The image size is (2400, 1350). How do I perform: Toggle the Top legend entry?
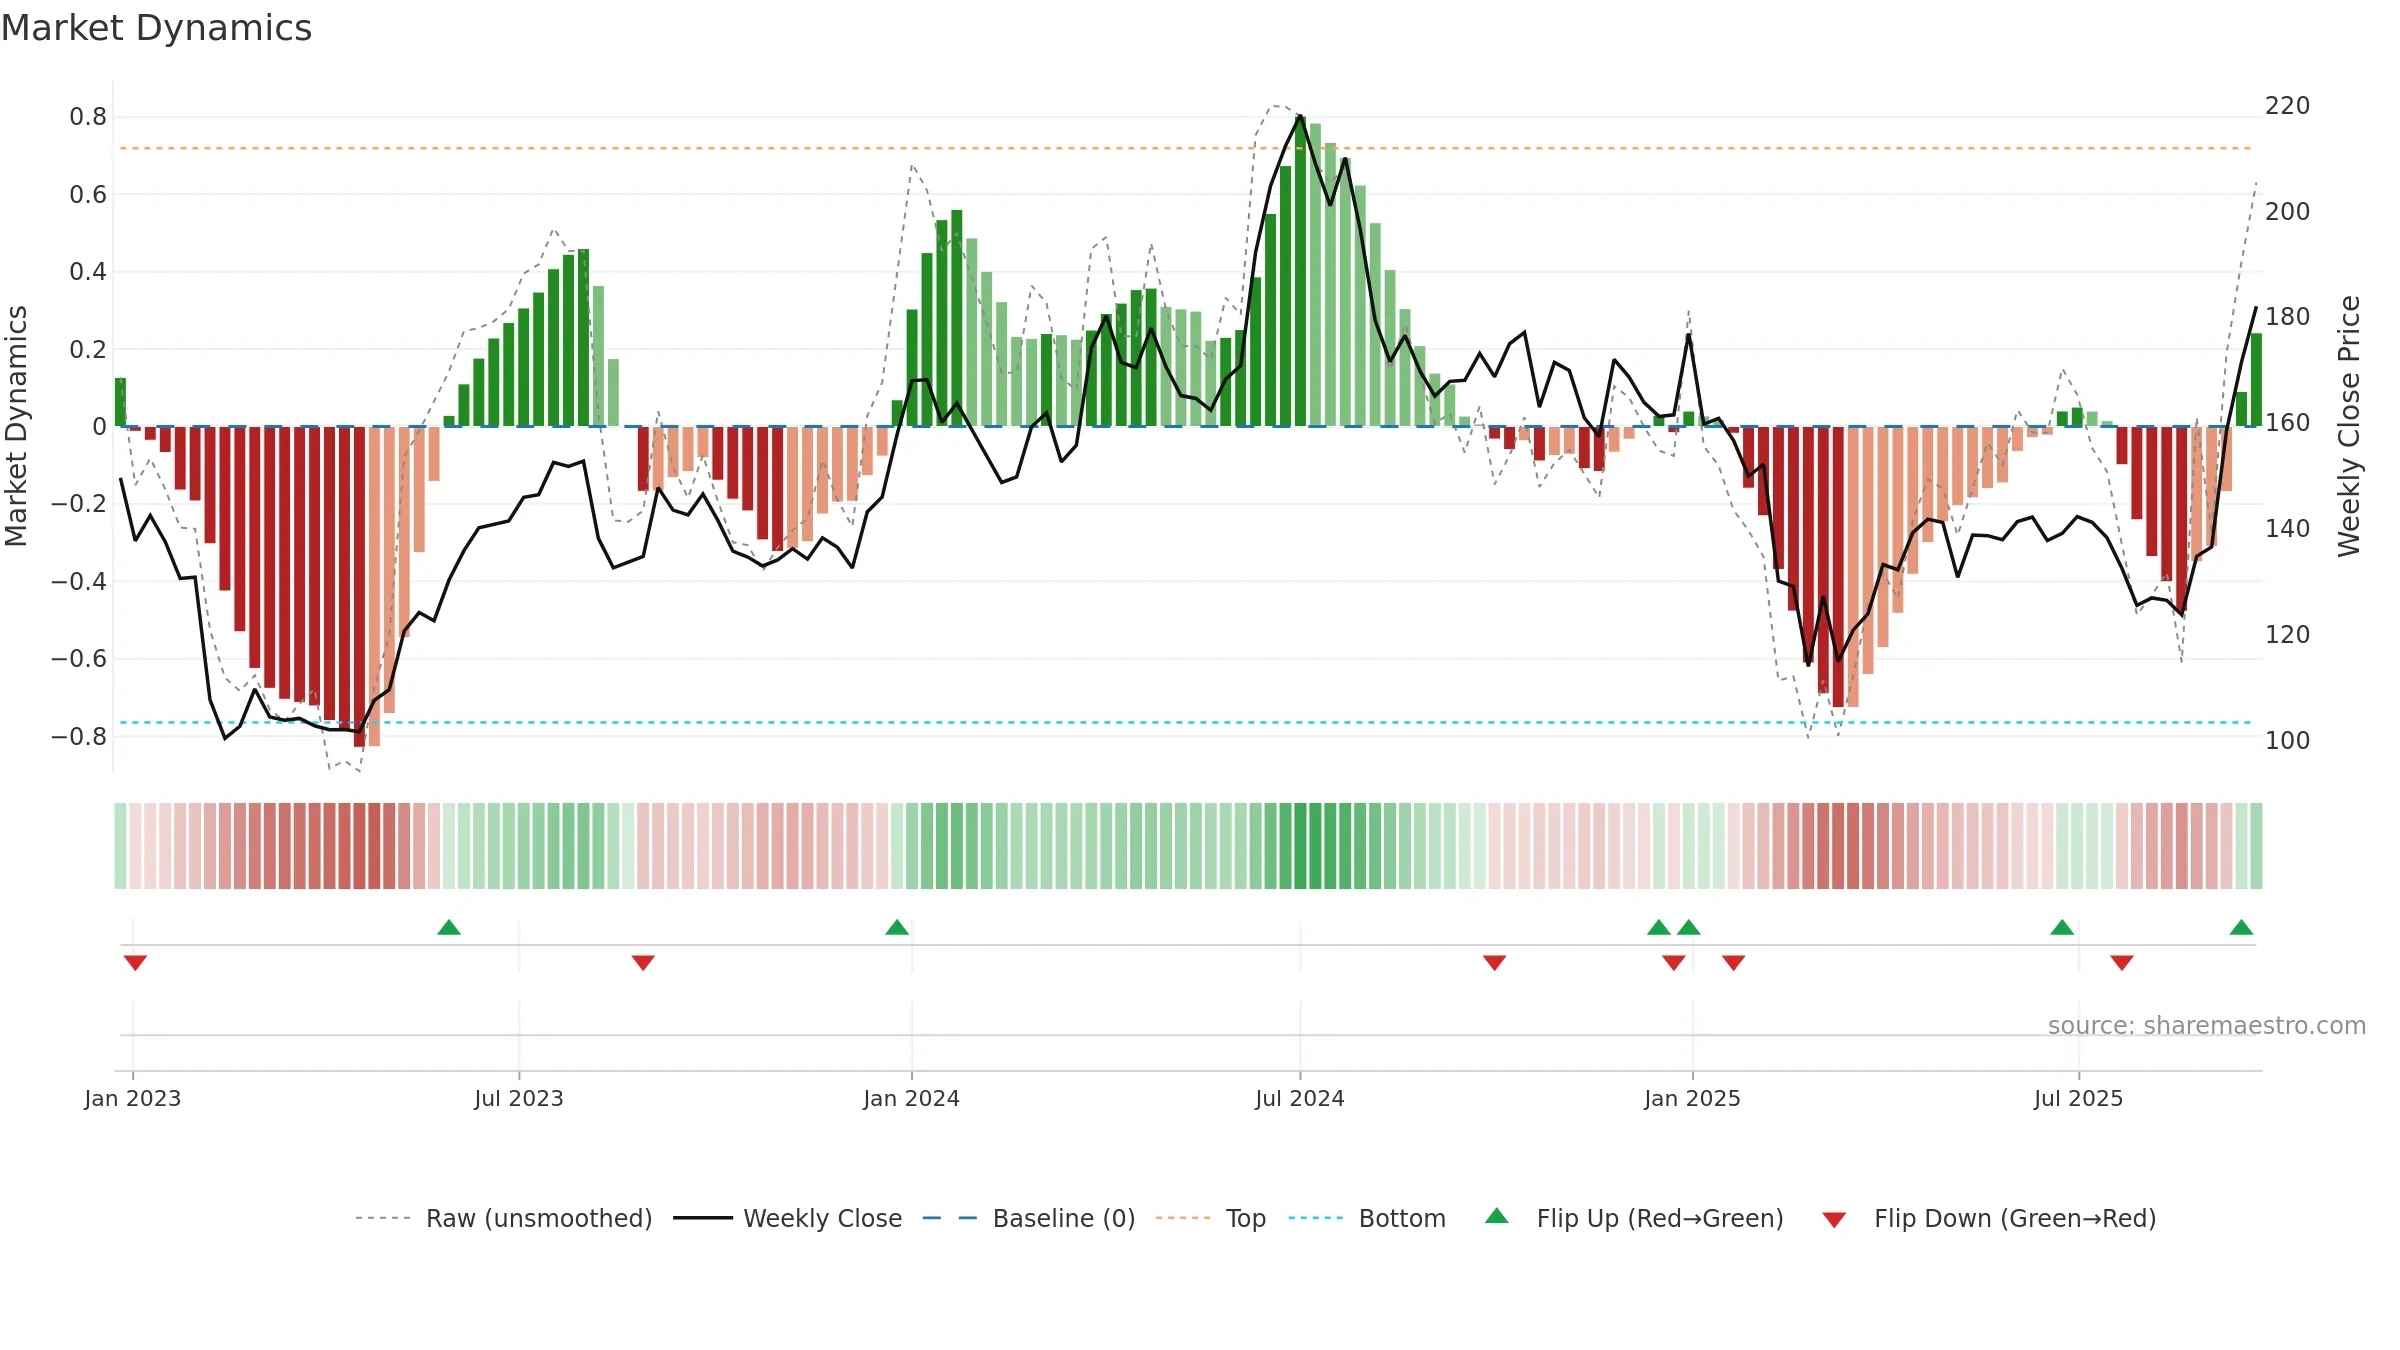pos(1210,1218)
